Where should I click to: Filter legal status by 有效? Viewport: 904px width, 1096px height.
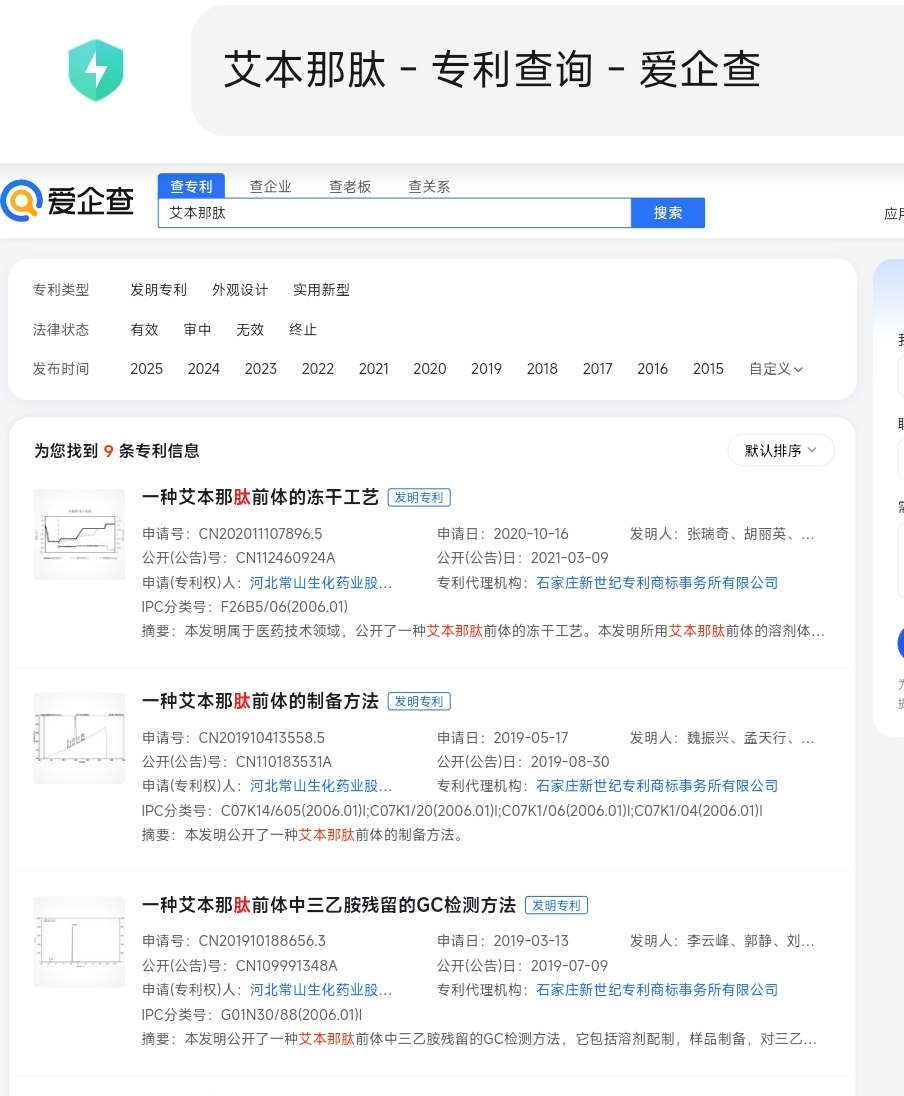click(x=145, y=329)
